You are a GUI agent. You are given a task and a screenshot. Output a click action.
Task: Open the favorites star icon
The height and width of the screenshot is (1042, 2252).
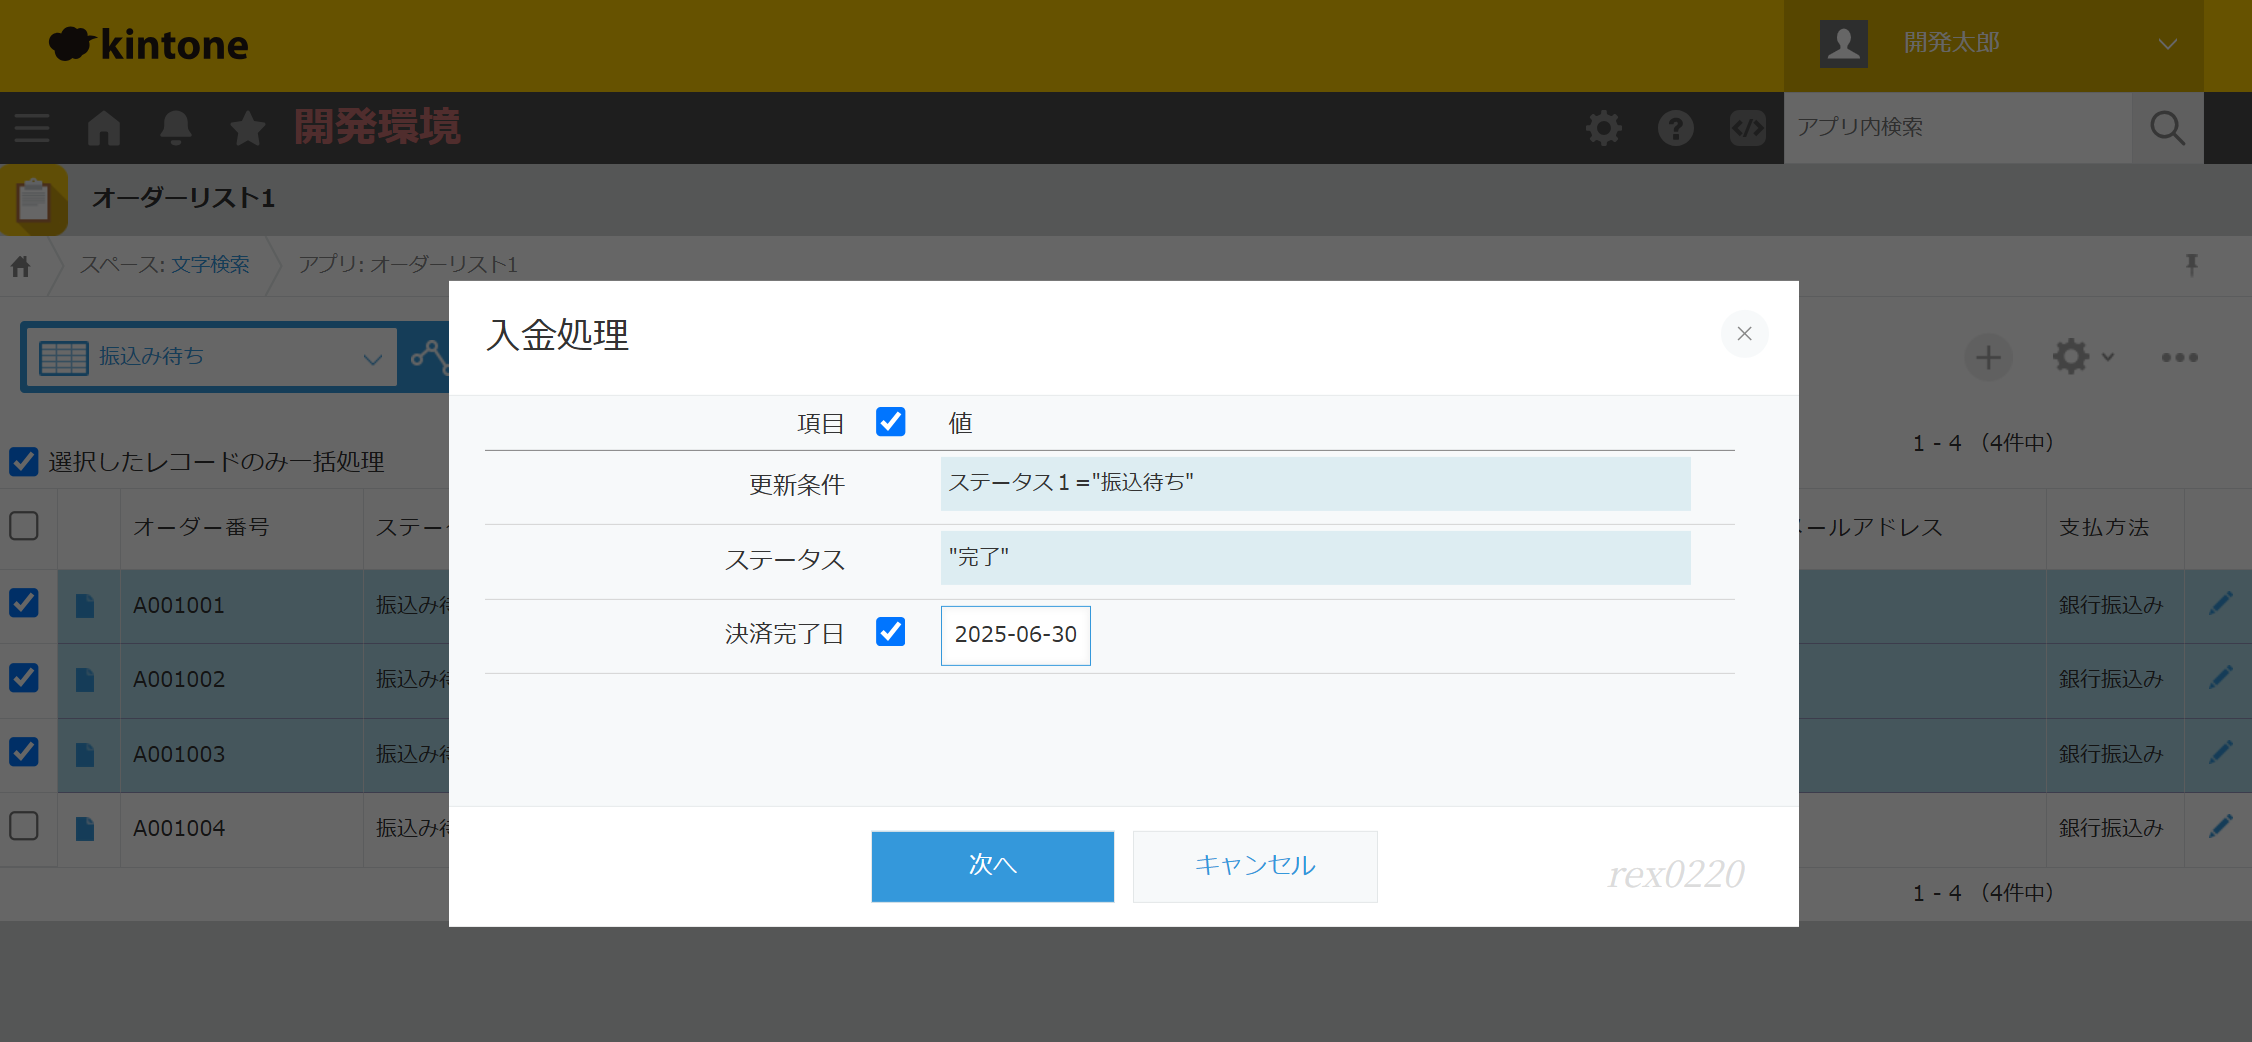[x=247, y=128]
